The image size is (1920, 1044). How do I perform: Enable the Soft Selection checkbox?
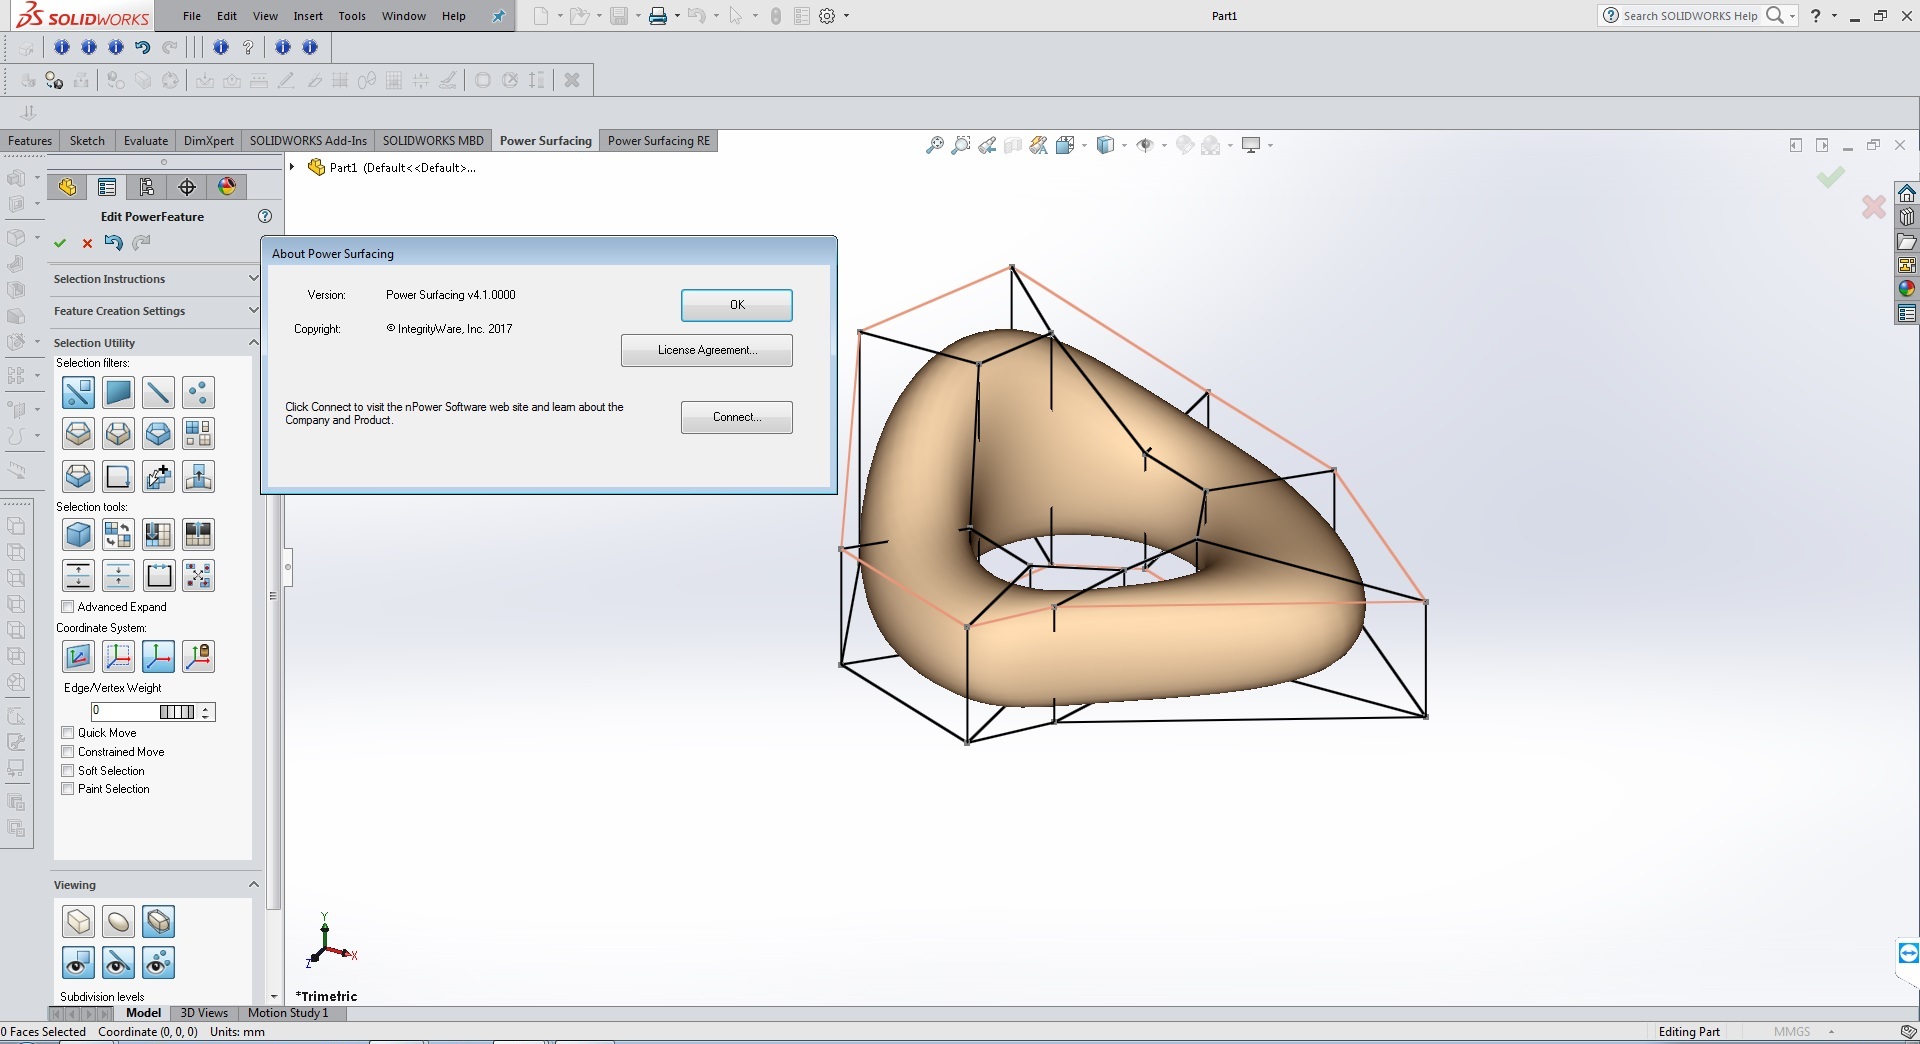(x=68, y=771)
